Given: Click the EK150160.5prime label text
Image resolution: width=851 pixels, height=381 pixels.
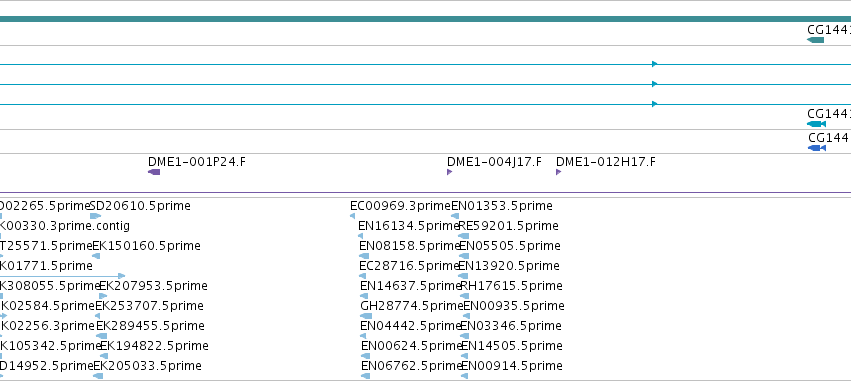Looking at the screenshot, I should tap(147, 246).
